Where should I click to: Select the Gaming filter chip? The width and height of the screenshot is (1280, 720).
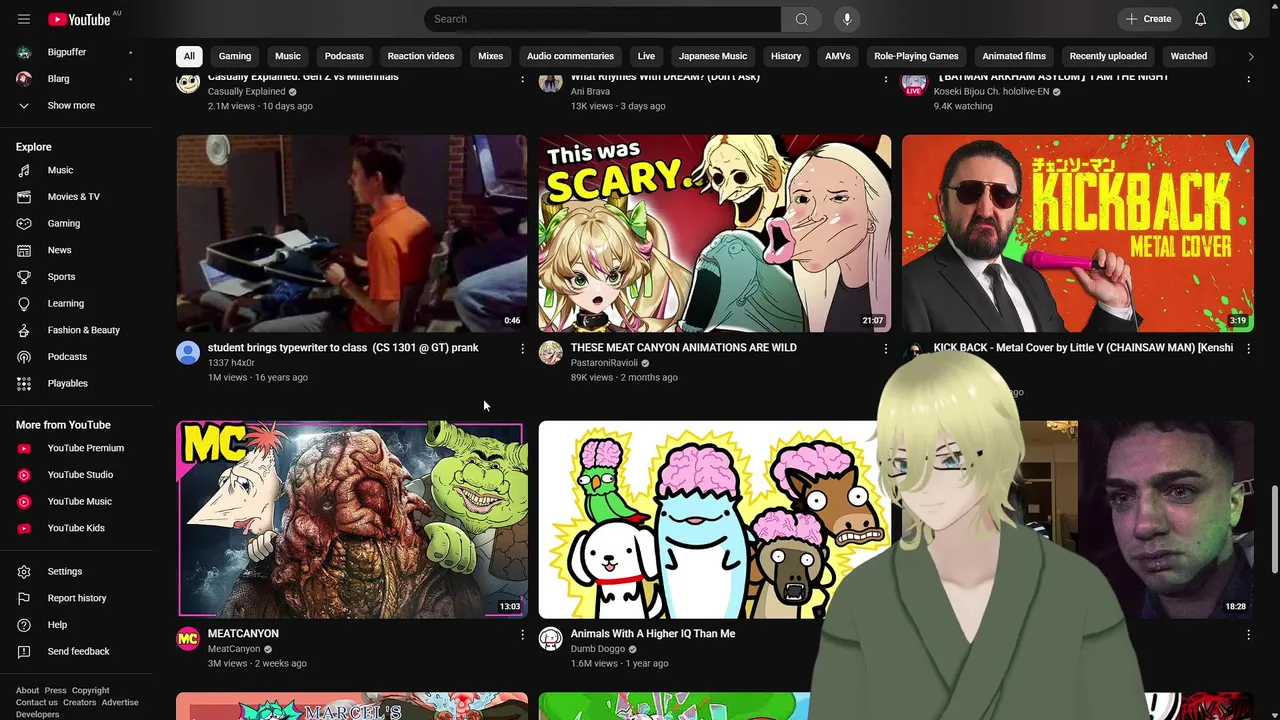[x=235, y=56]
